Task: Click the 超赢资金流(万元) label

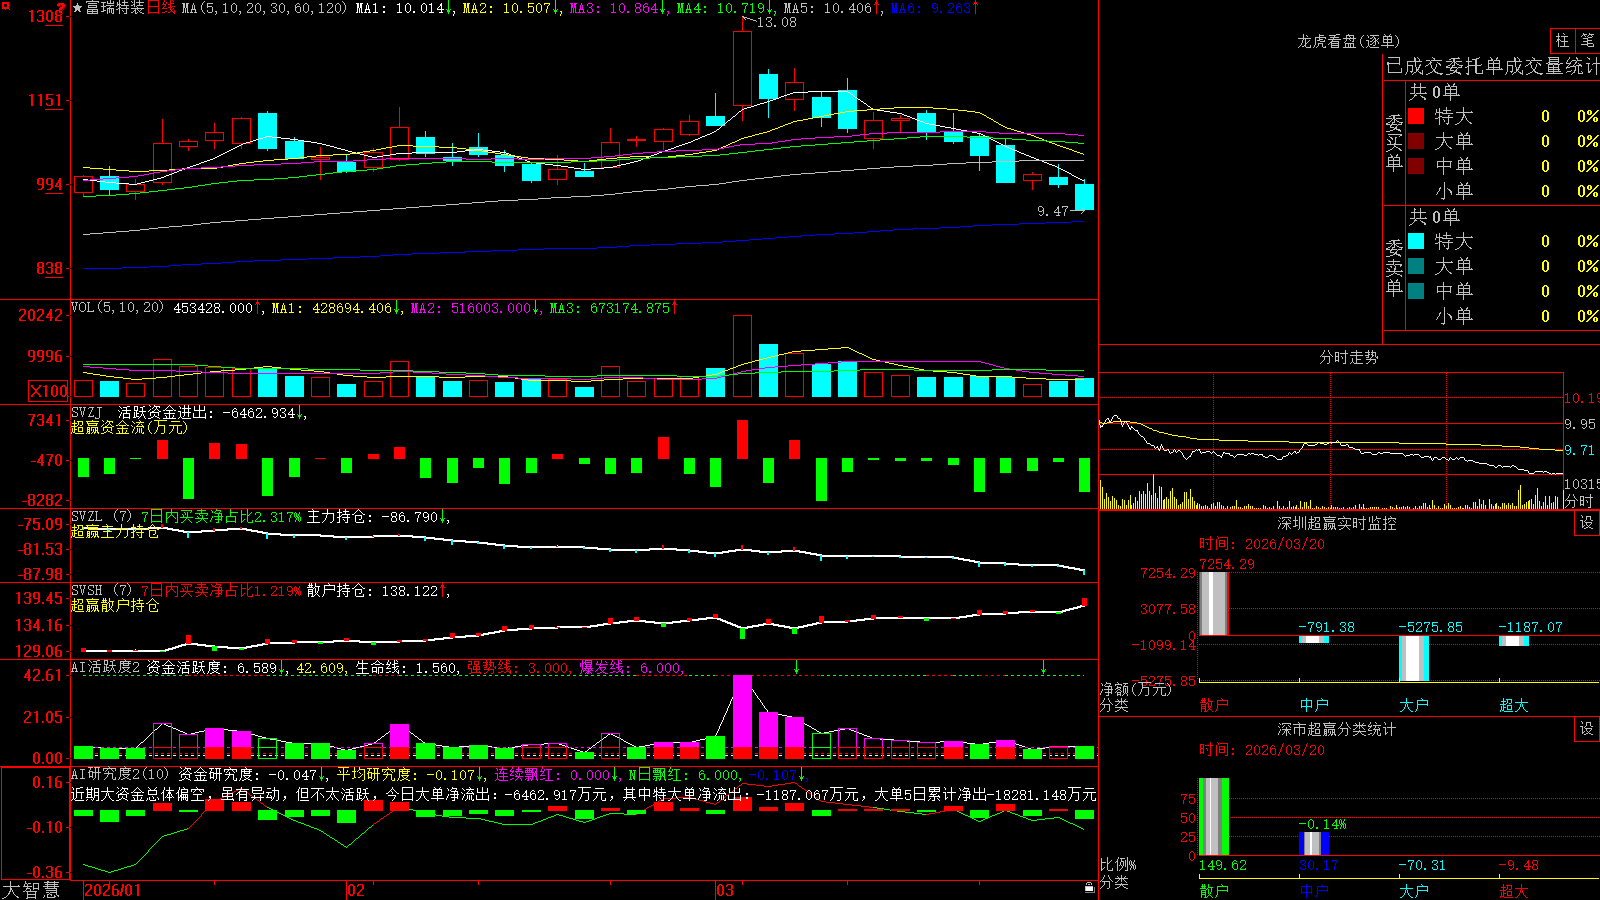Action: tap(129, 427)
